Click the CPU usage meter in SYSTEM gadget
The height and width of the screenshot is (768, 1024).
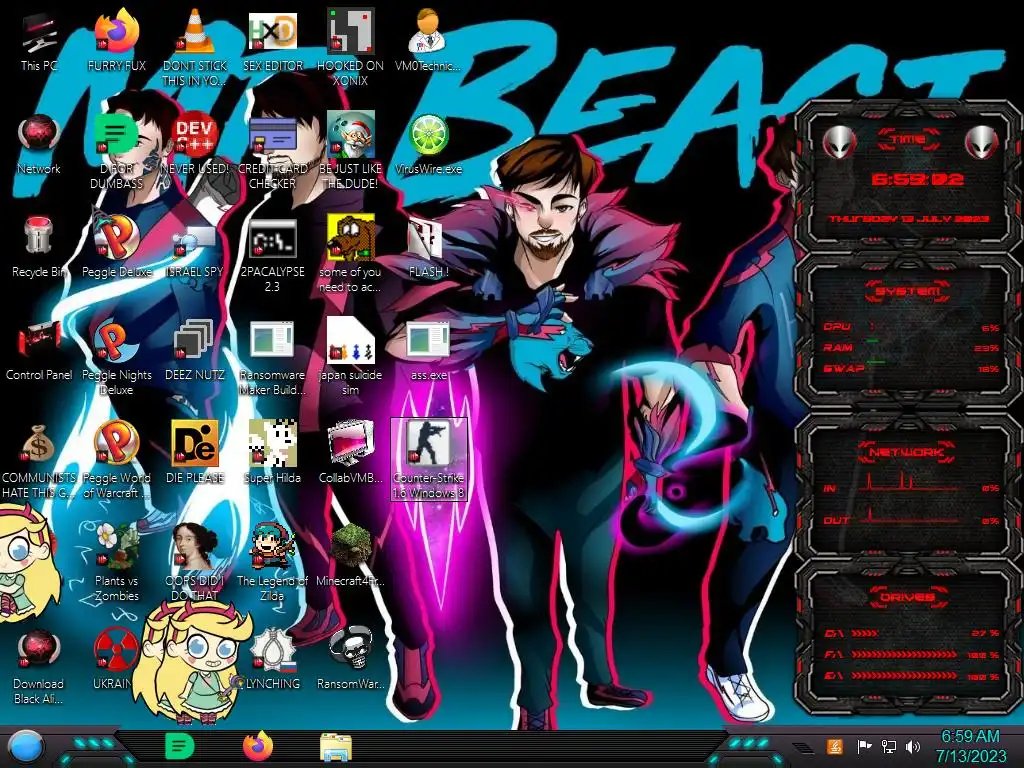point(910,327)
